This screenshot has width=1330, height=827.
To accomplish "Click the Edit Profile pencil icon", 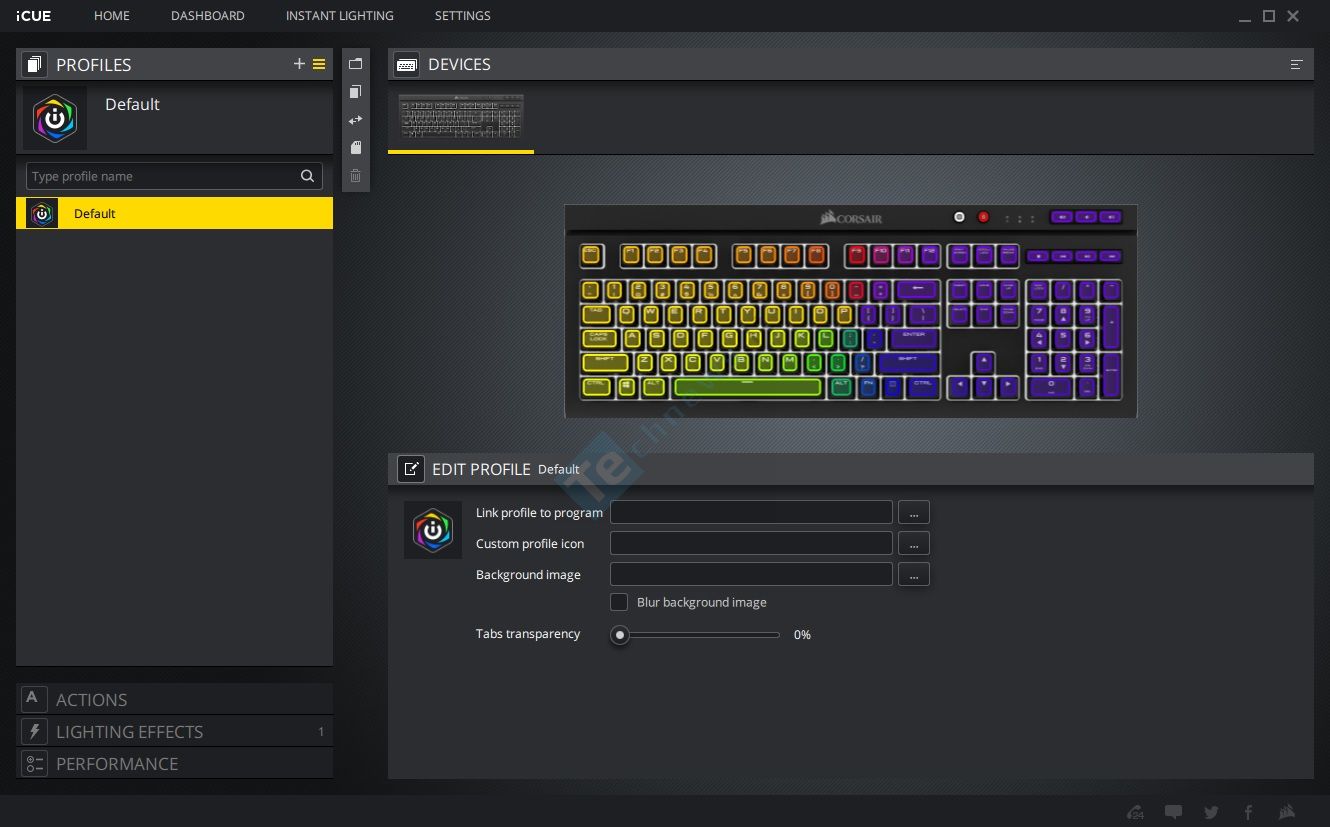I will 410,469.
